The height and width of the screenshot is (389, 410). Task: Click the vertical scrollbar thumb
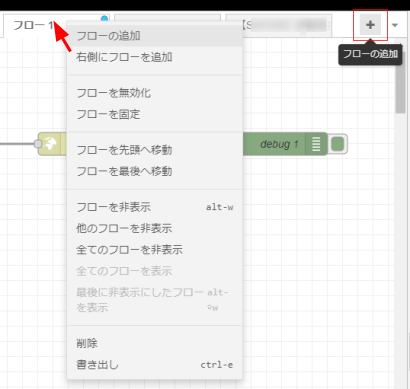[400, 89]
